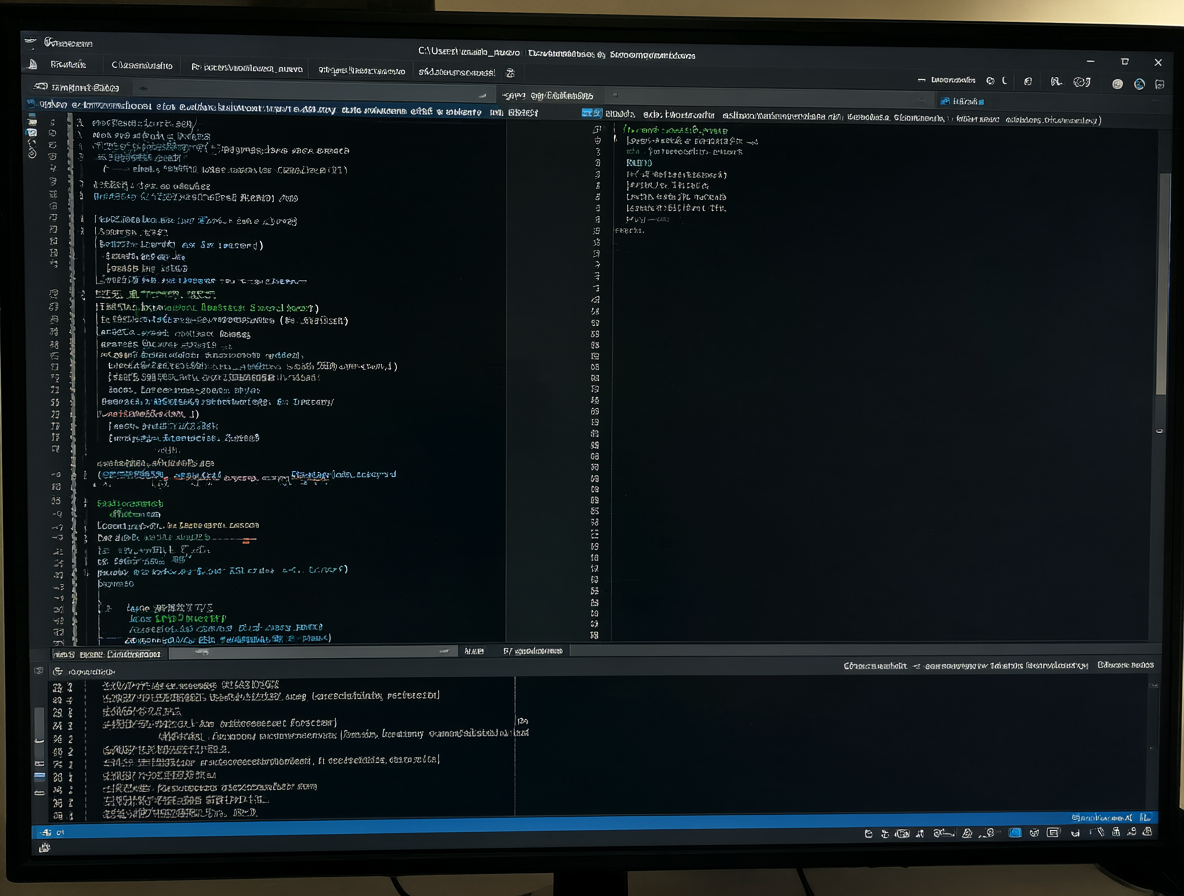Click the rightmost link in the bottom panel header
The height and width of the screenshot is (896, 1184).
click(x=1125, y=665)
